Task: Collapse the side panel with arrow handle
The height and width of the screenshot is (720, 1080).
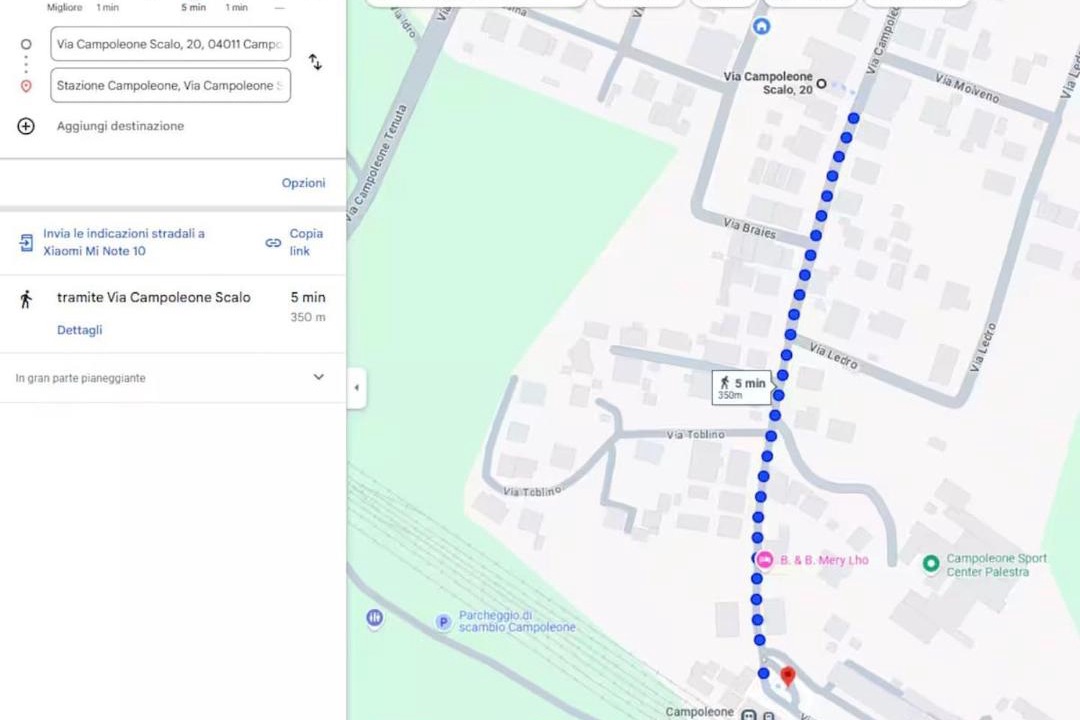Action: (x=356, y=387)
